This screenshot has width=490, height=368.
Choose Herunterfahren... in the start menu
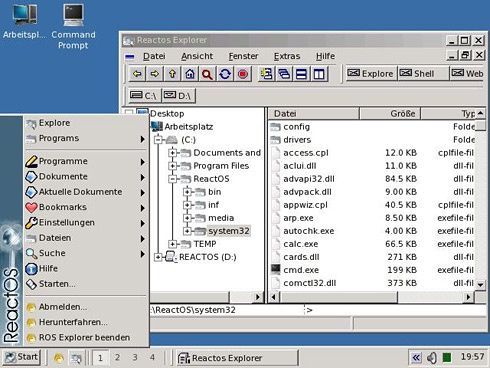86,322
